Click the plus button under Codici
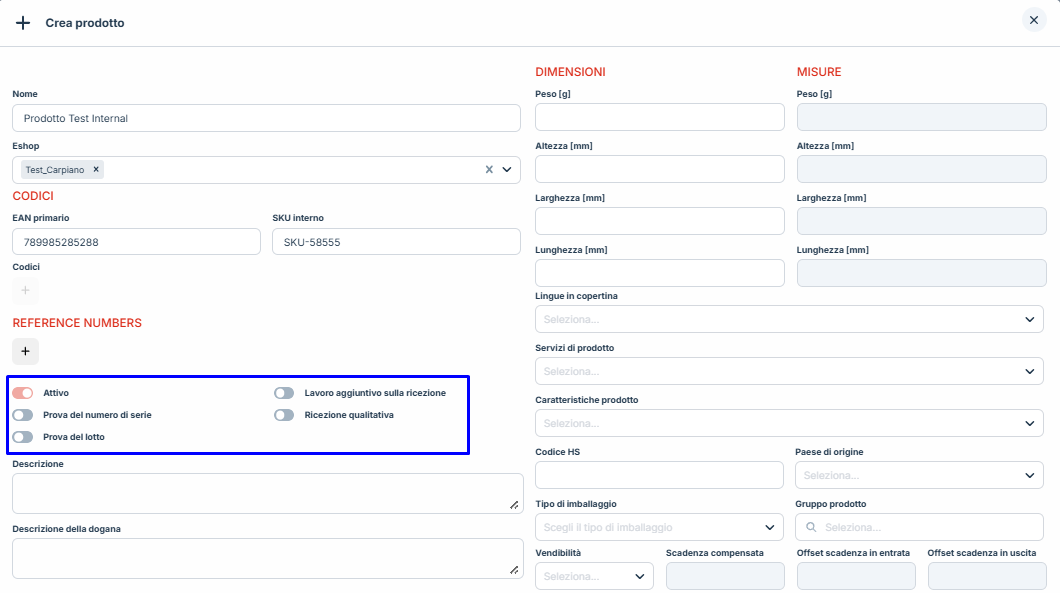Viewport: 1060px width, 593px height. pyautogui.click(x=25, y=290)
